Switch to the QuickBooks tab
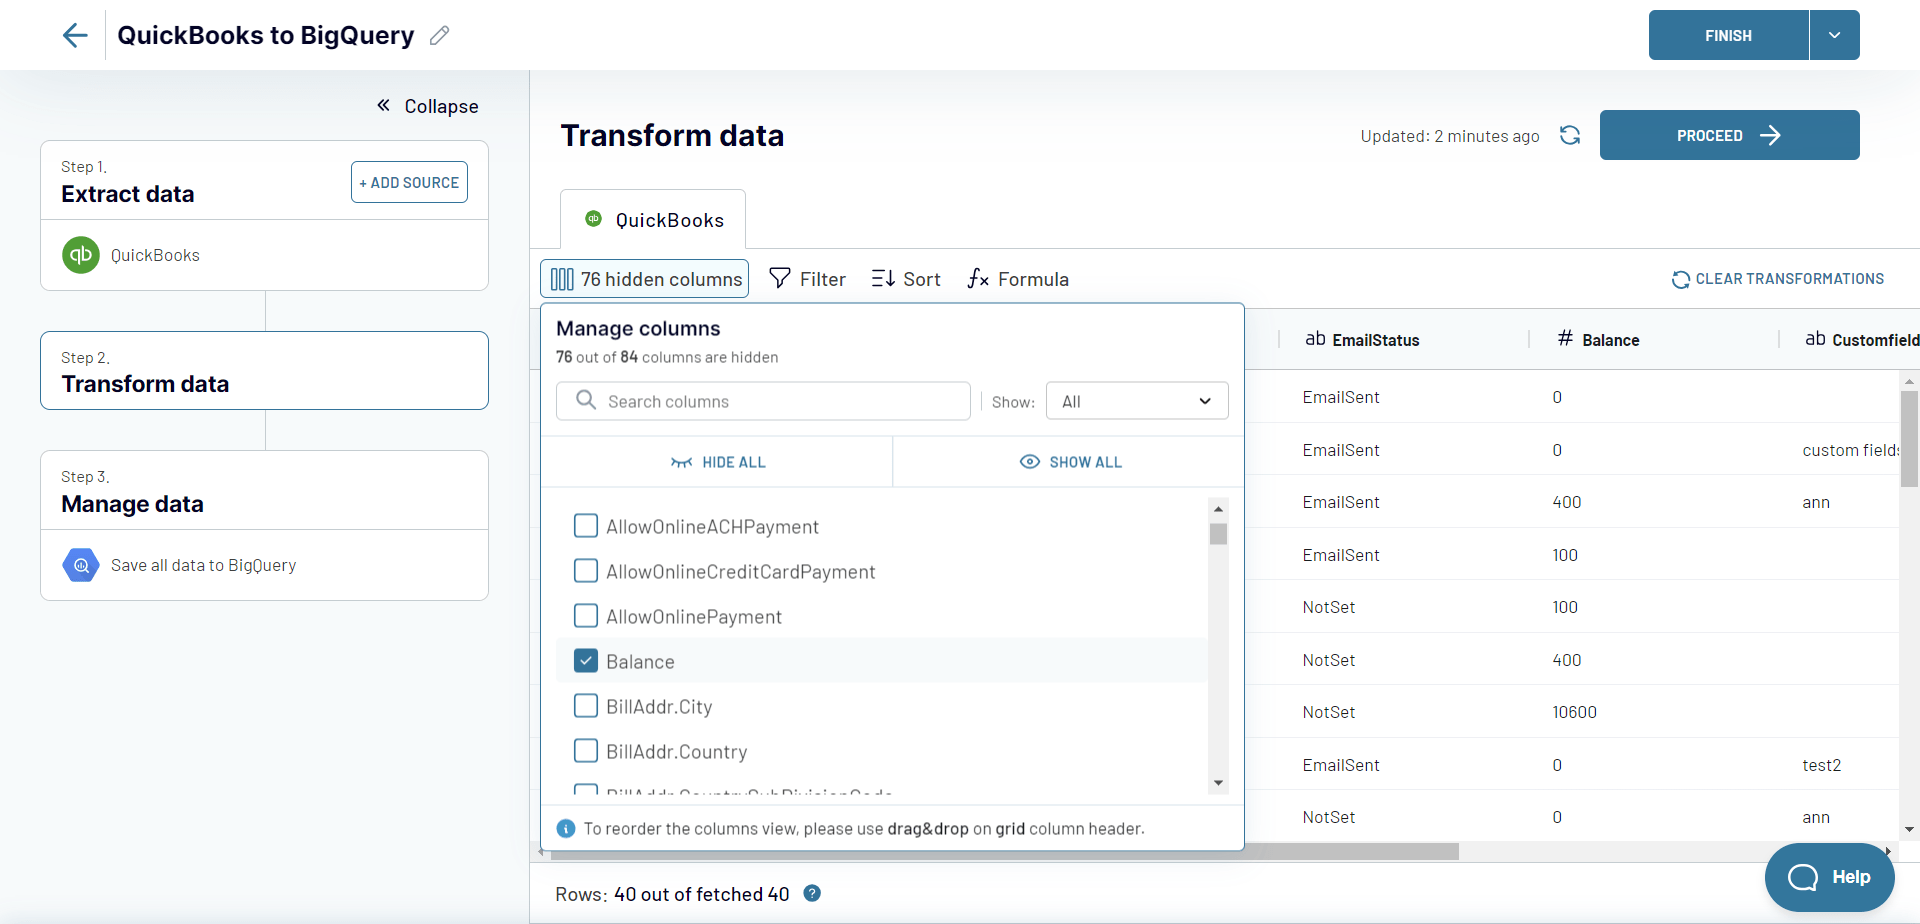Image resolution: width=1920 pixels, height=924 pixels. pyautogui.click(x=653, y=220)
